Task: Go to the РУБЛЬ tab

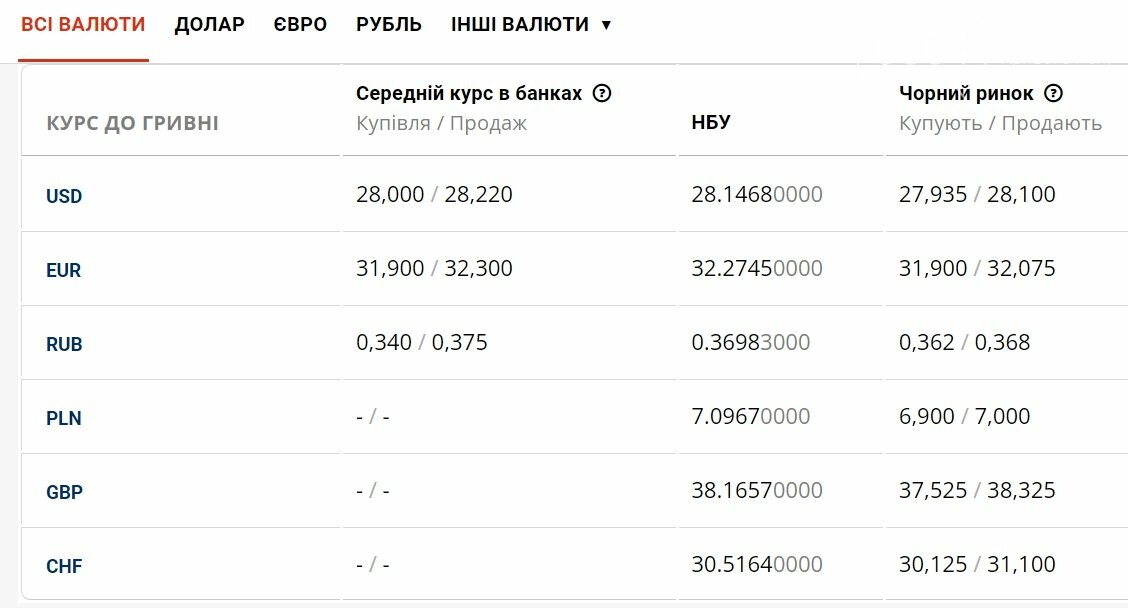Action: click(x=388, y=24)
